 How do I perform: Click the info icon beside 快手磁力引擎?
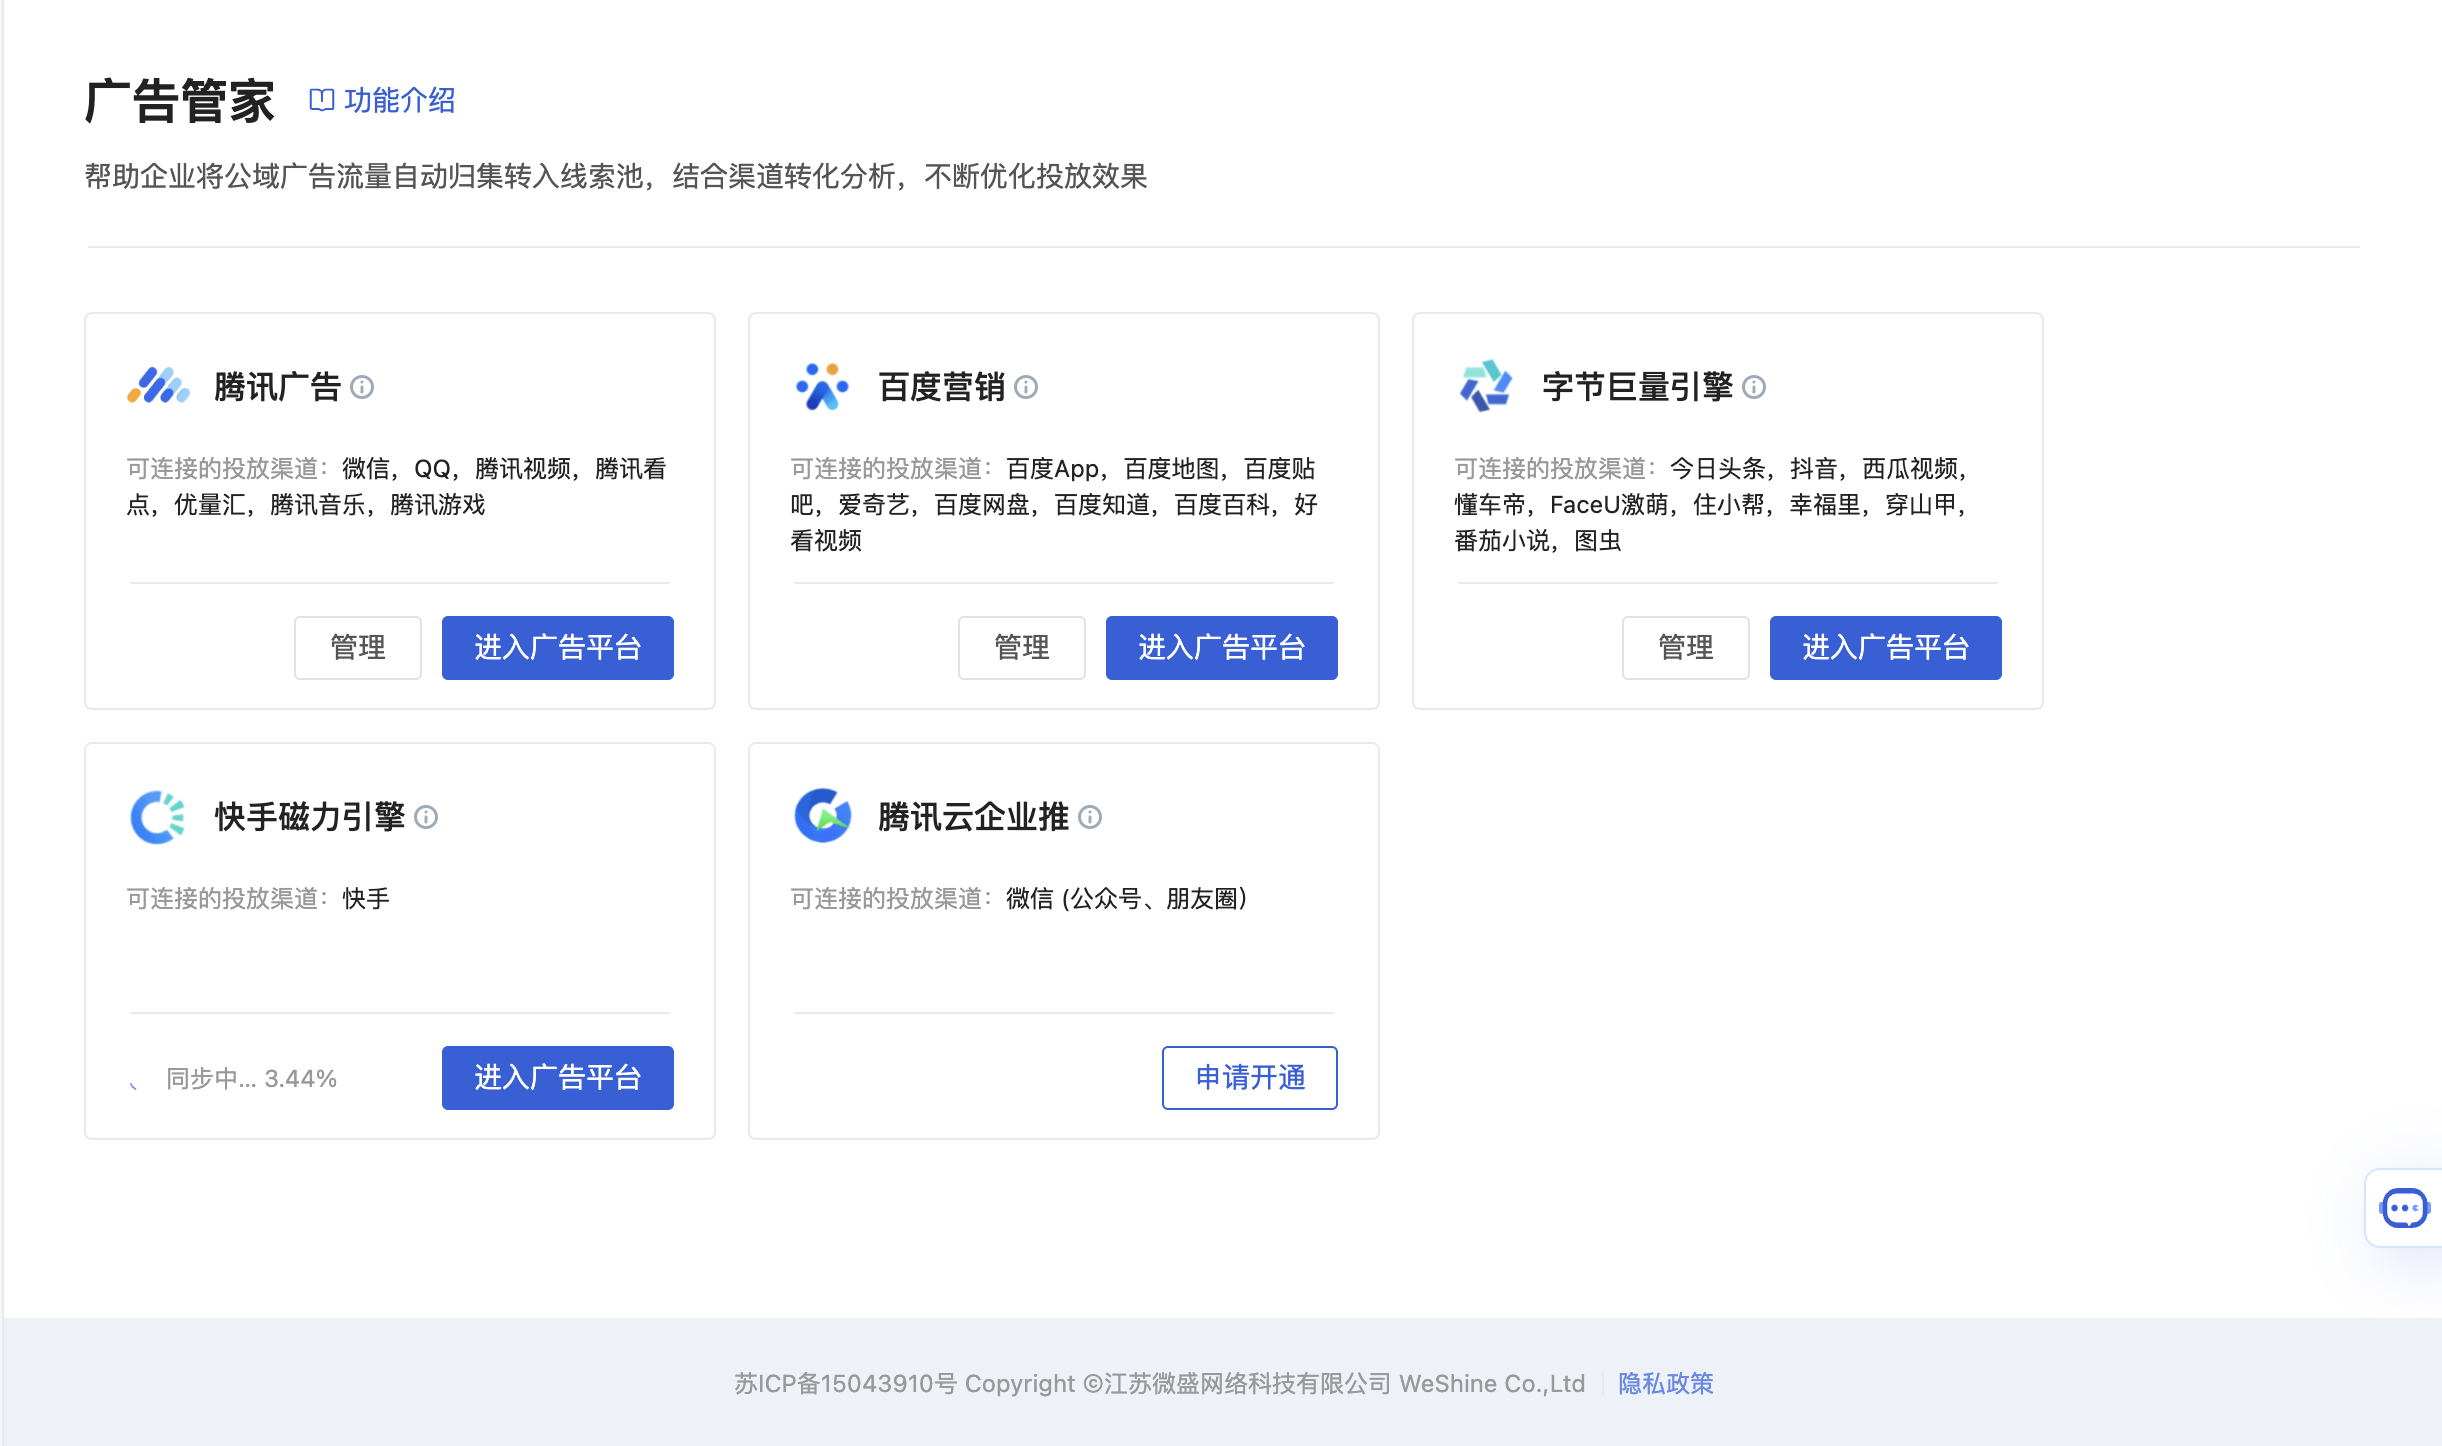[x=426, y=817]
